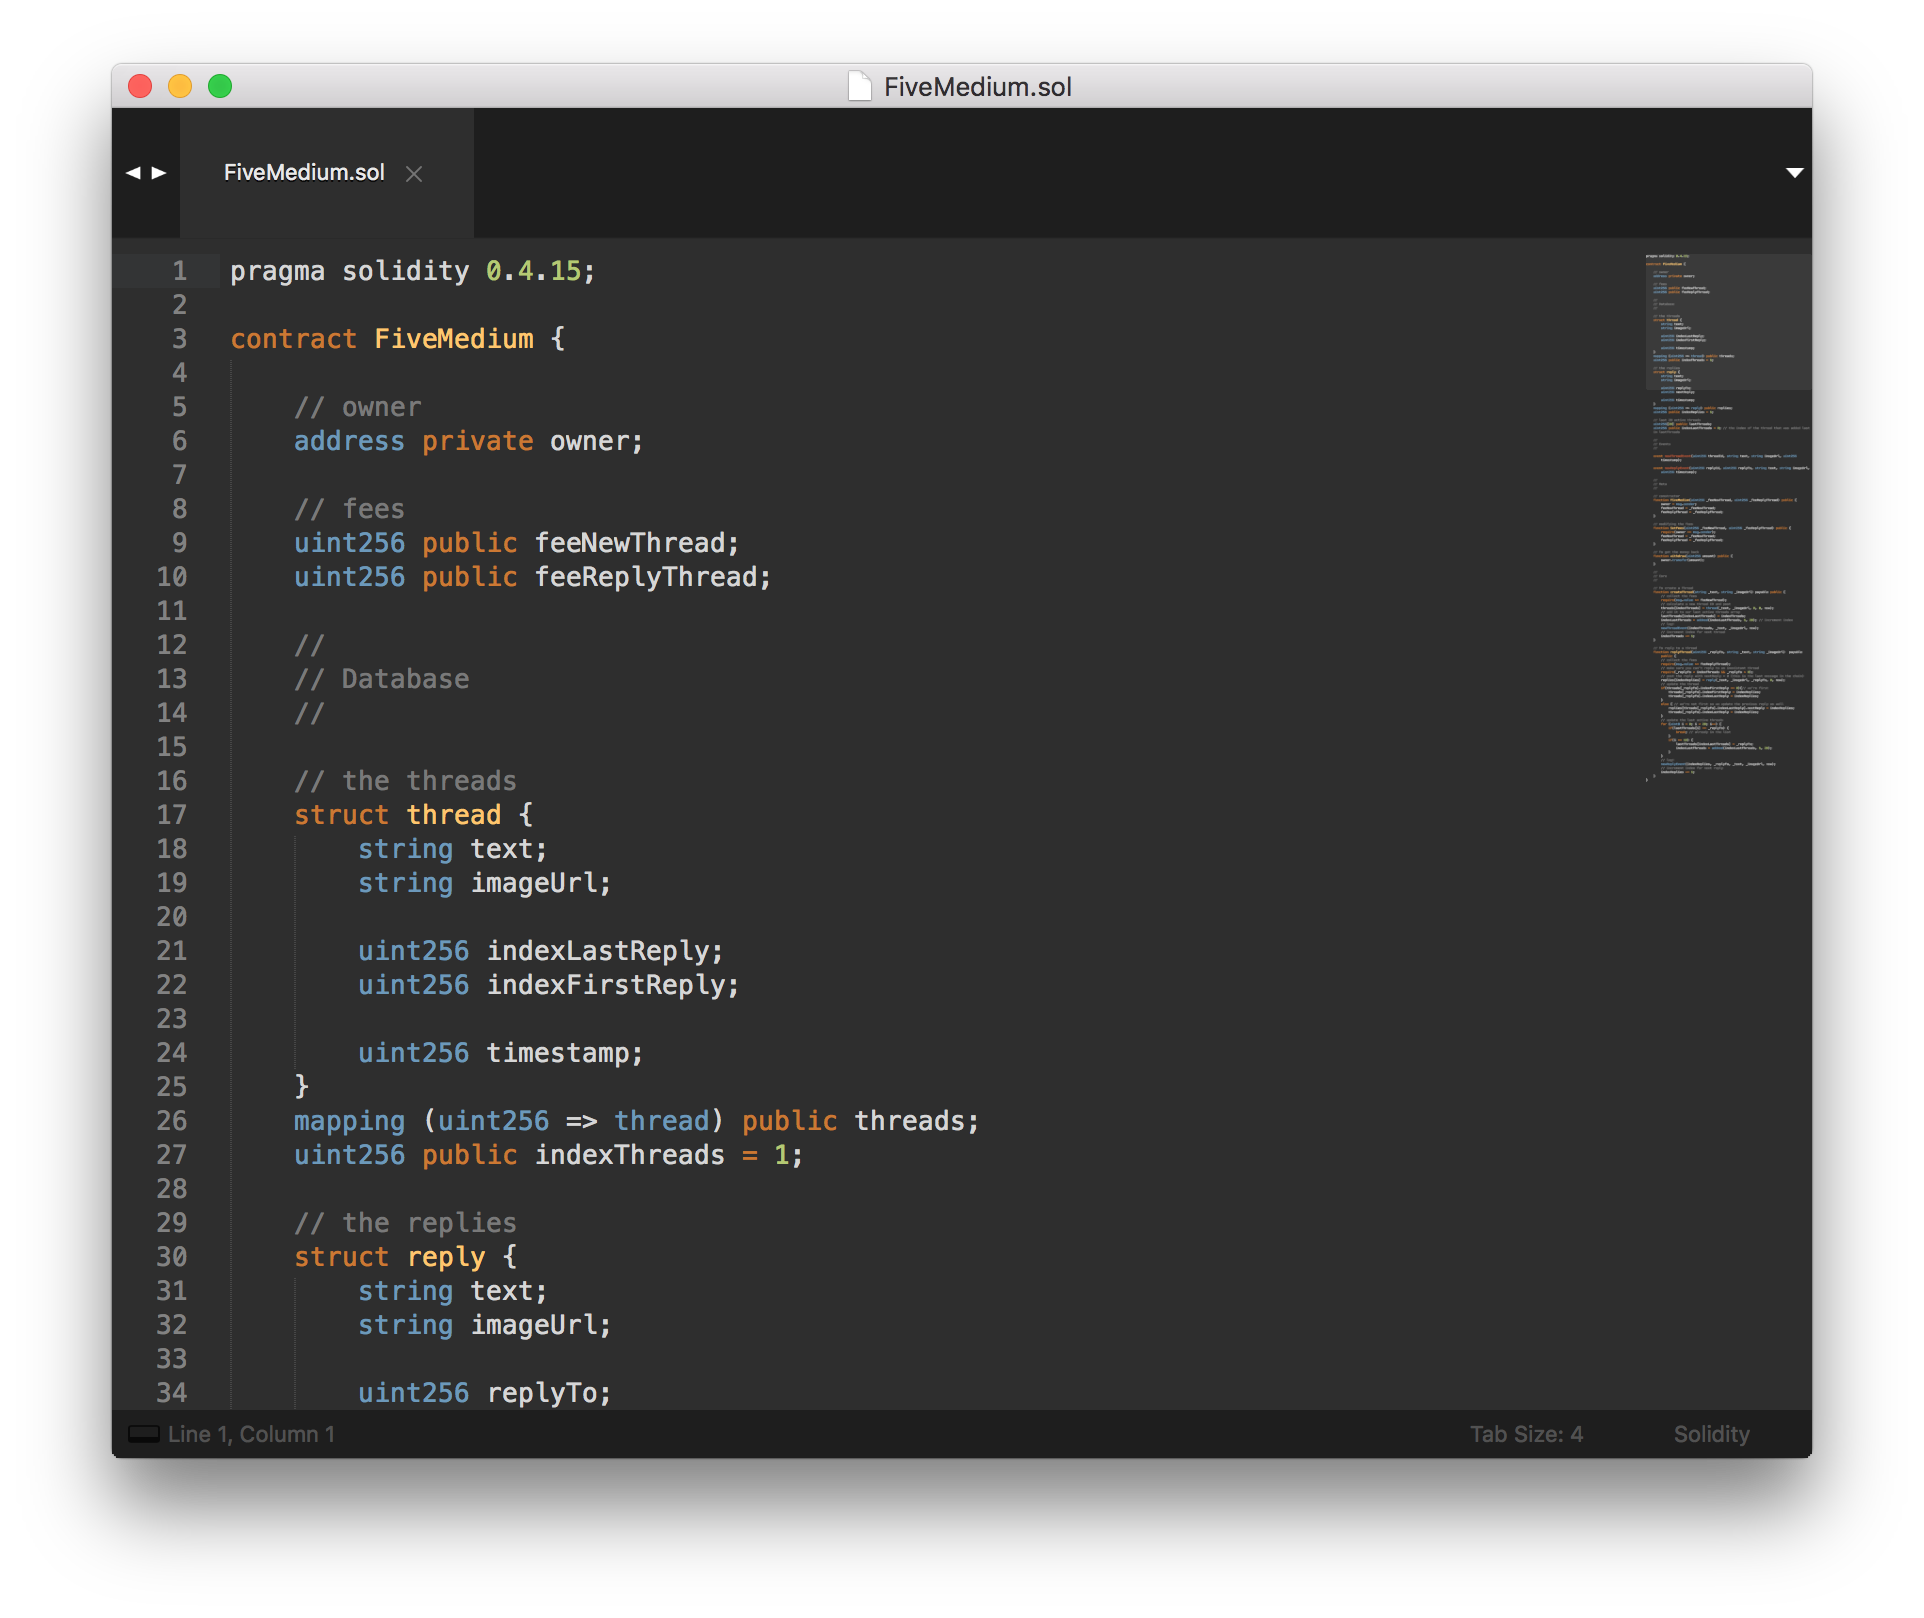
Task: Click line number 17 in the gutter
Action: pos(172,815)
